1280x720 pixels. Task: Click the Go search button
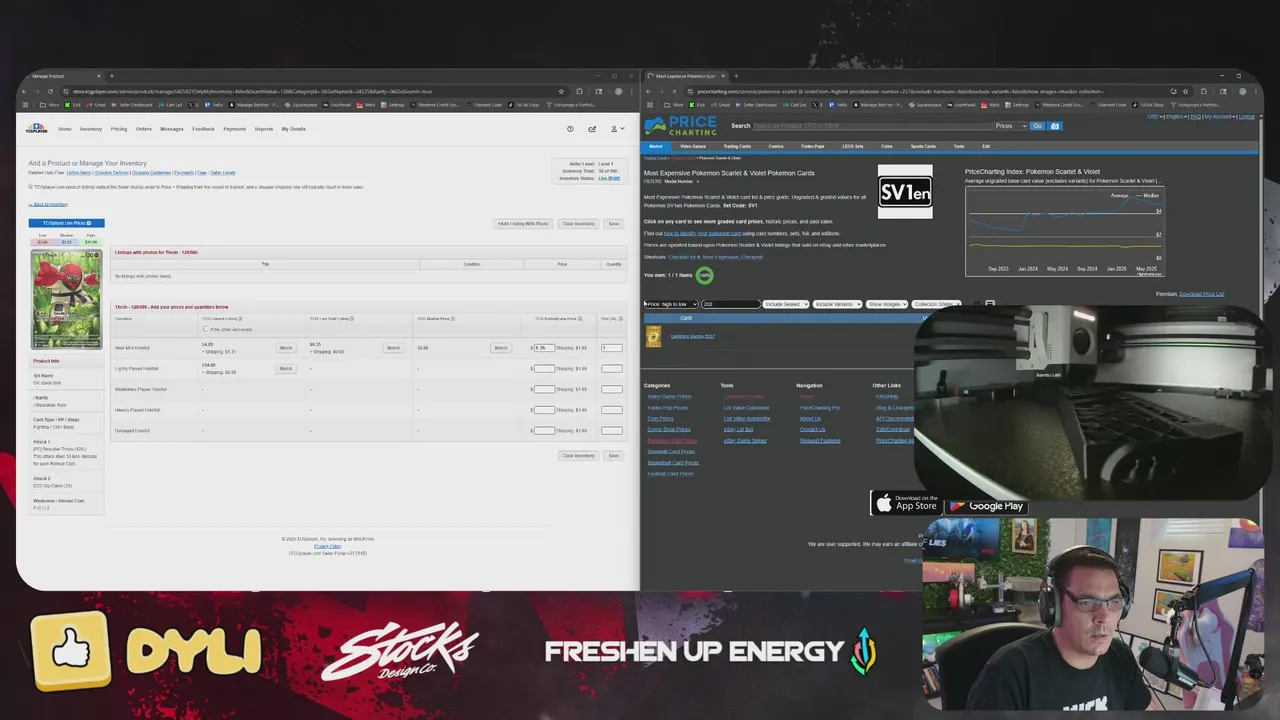[x=1037, y=126]
